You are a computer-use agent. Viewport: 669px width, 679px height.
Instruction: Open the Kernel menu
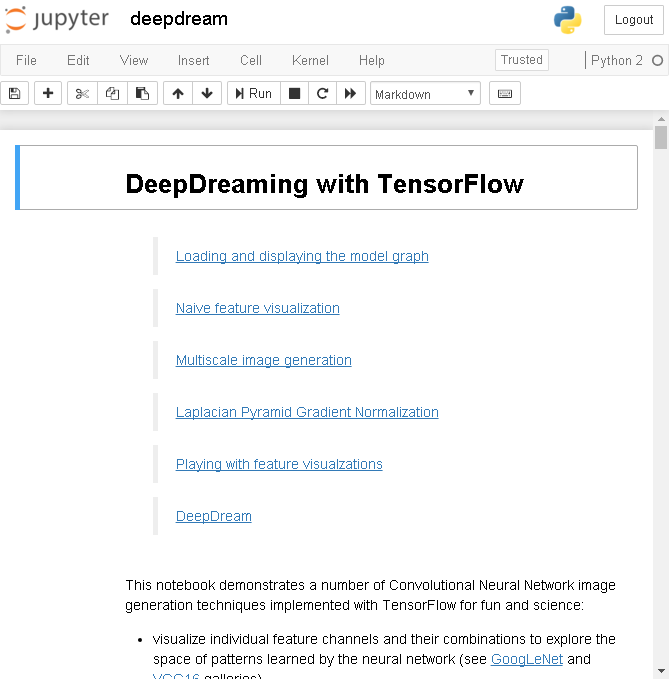pos(310,60)
